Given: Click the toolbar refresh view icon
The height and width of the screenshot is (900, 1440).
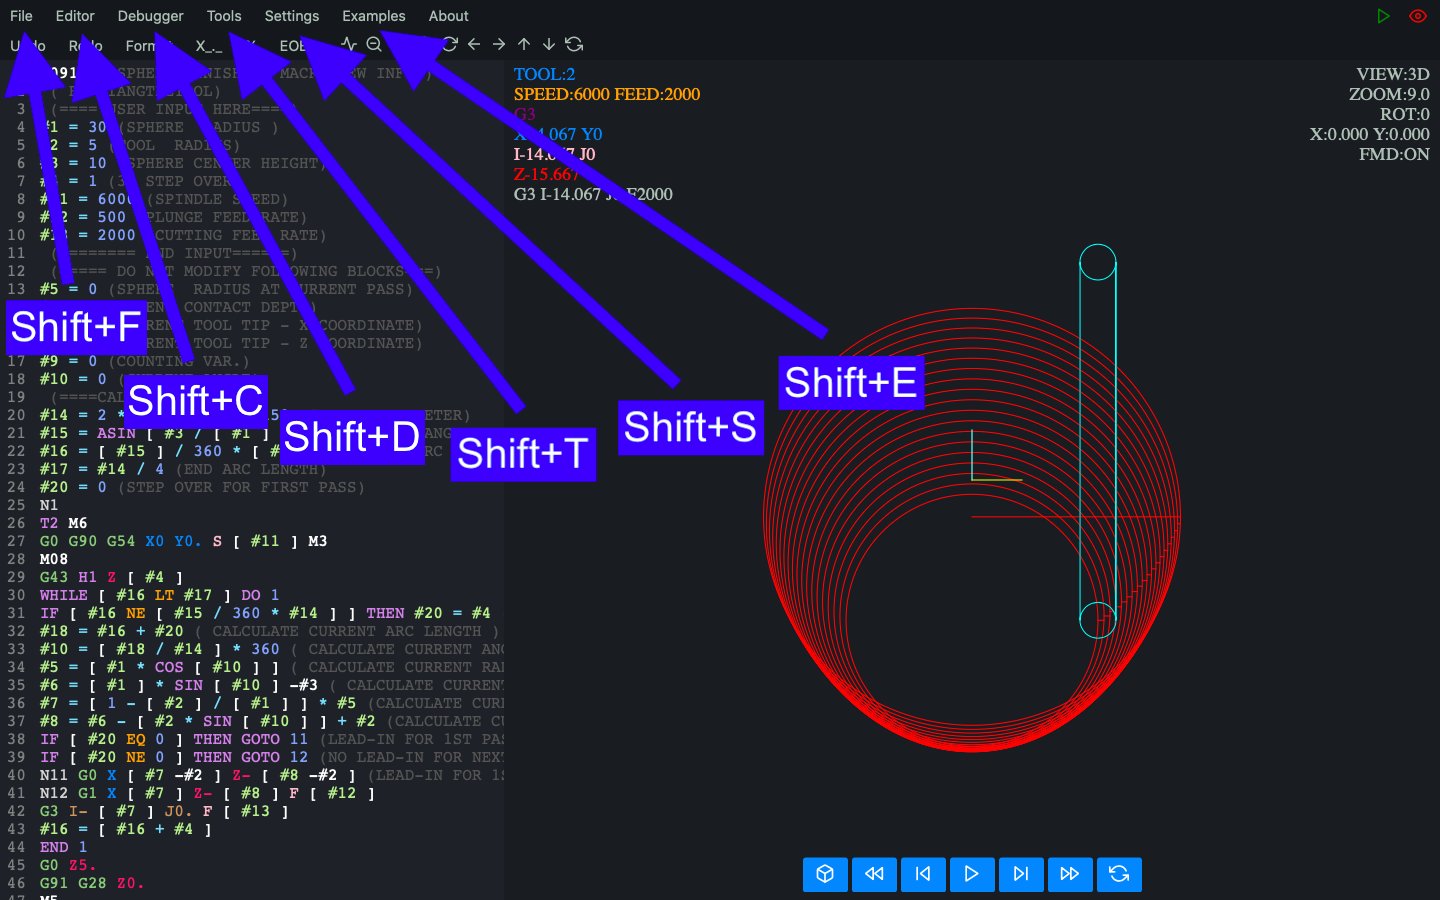Looking at the screenshot, I should point(574,44).
